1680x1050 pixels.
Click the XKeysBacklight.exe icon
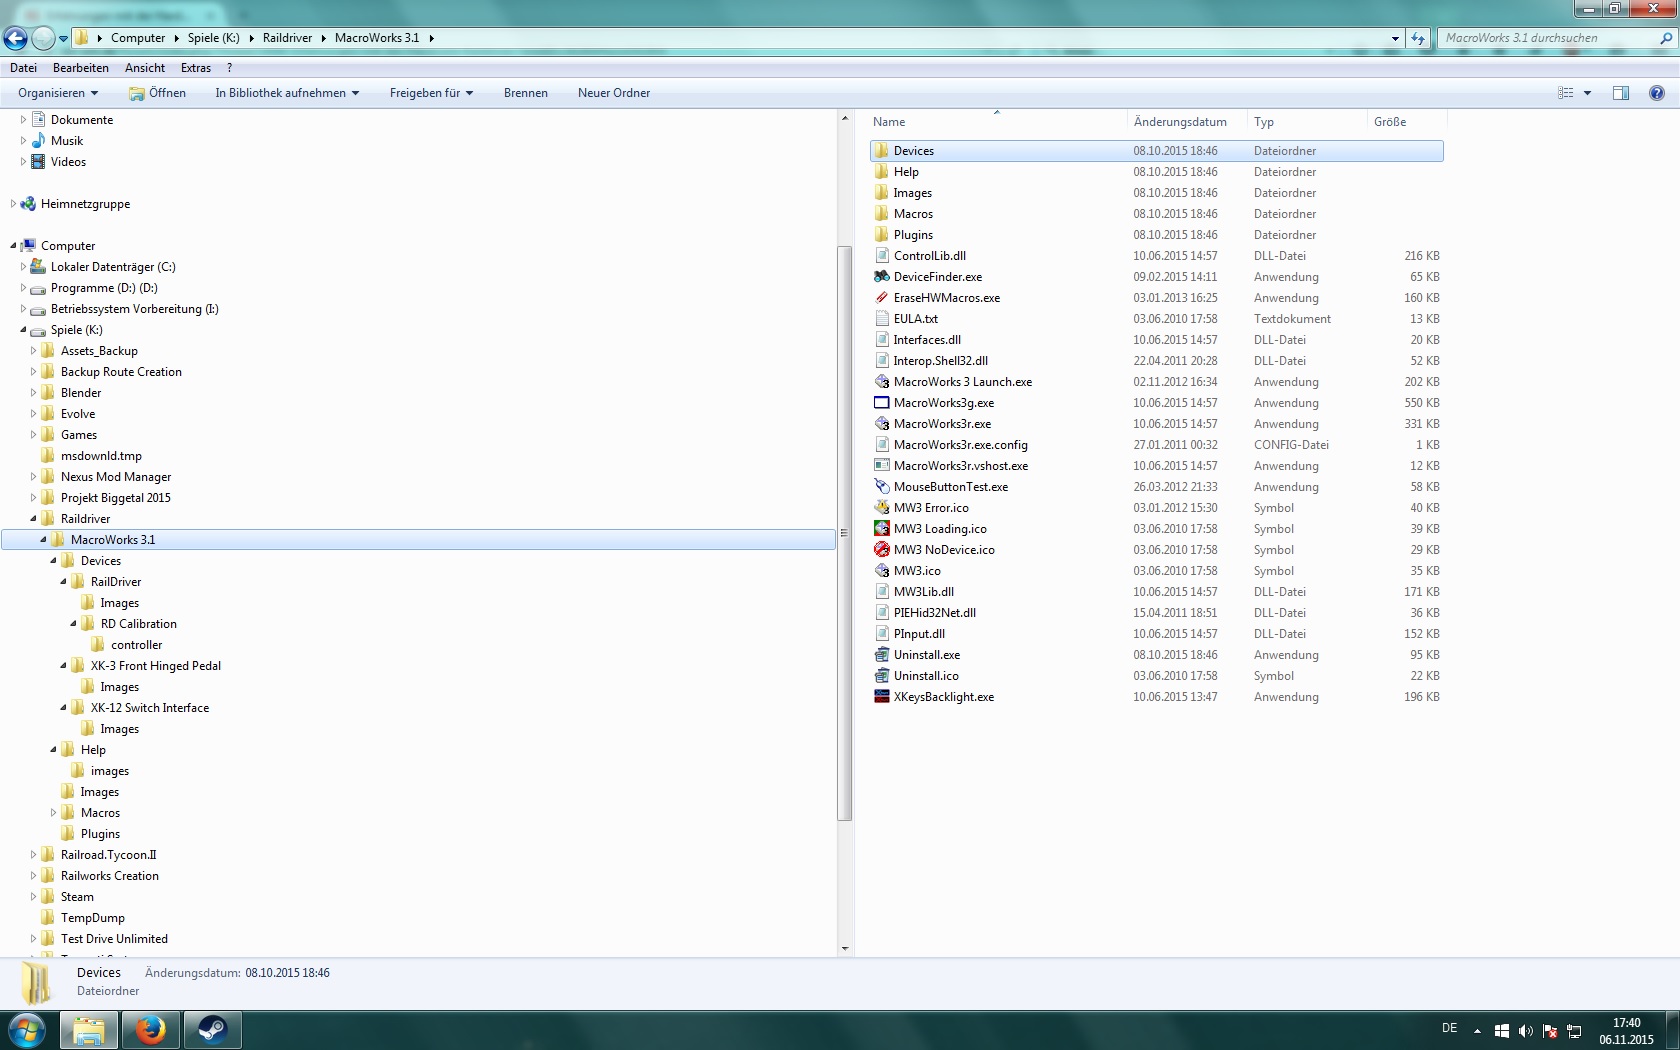881,697
